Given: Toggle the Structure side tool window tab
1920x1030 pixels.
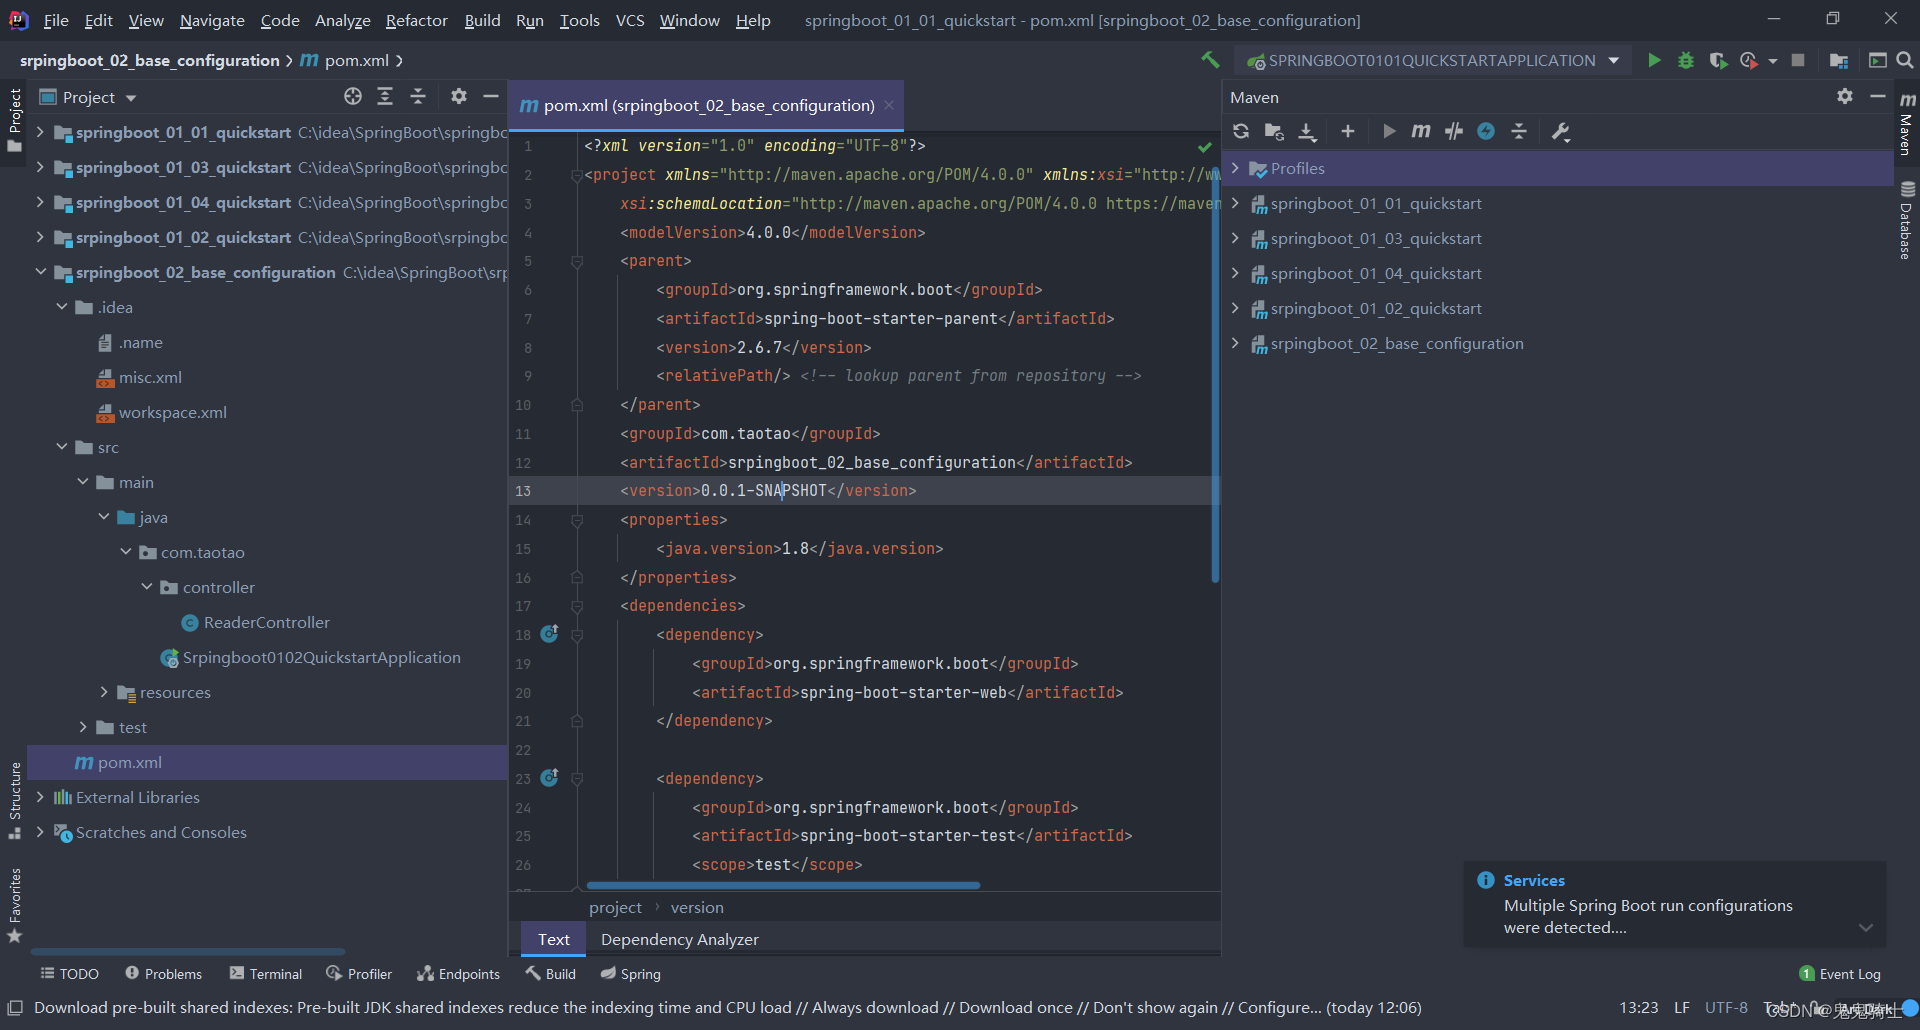Looking at the screenshot, I should pos(14,801).
